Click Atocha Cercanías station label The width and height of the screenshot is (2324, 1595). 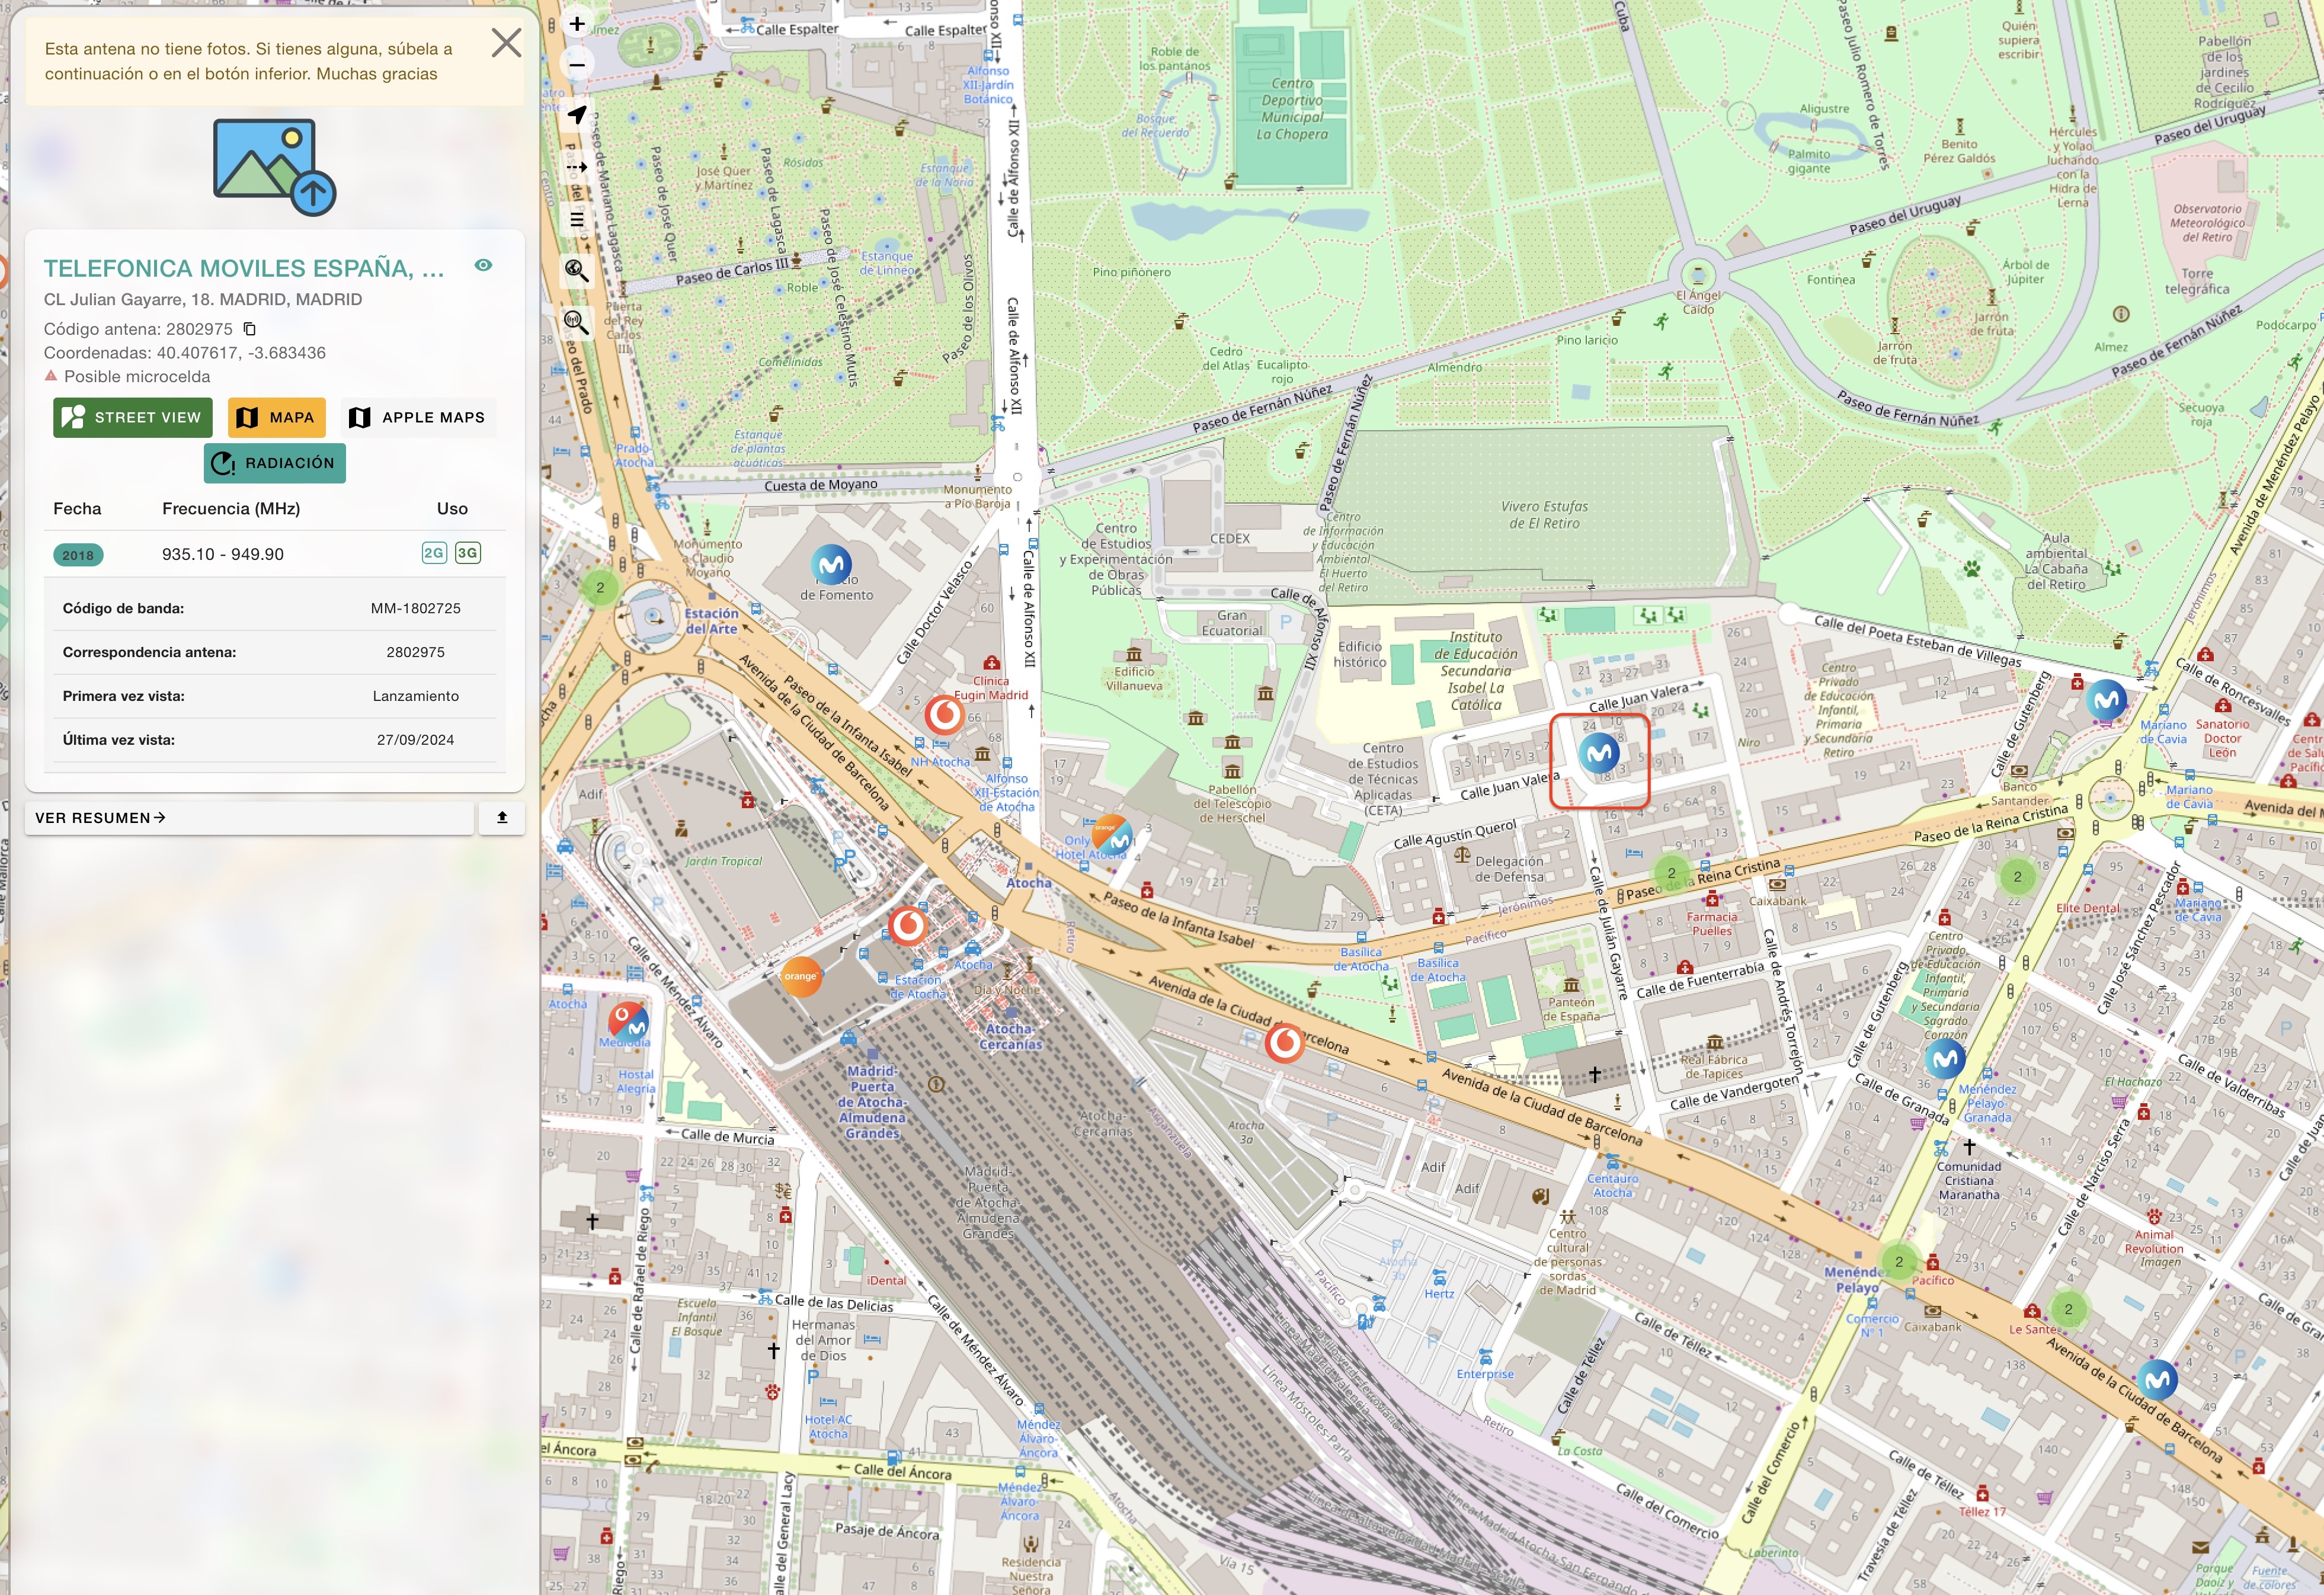[x=1010, y=1036]
